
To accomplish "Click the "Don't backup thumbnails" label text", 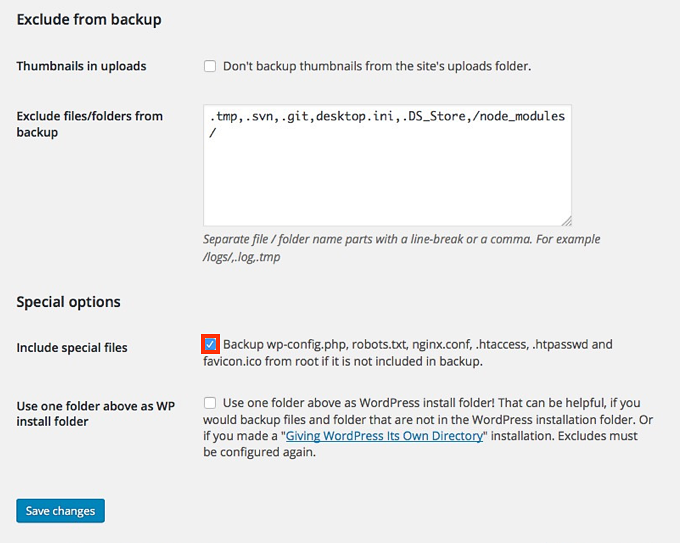I will 376,66.
